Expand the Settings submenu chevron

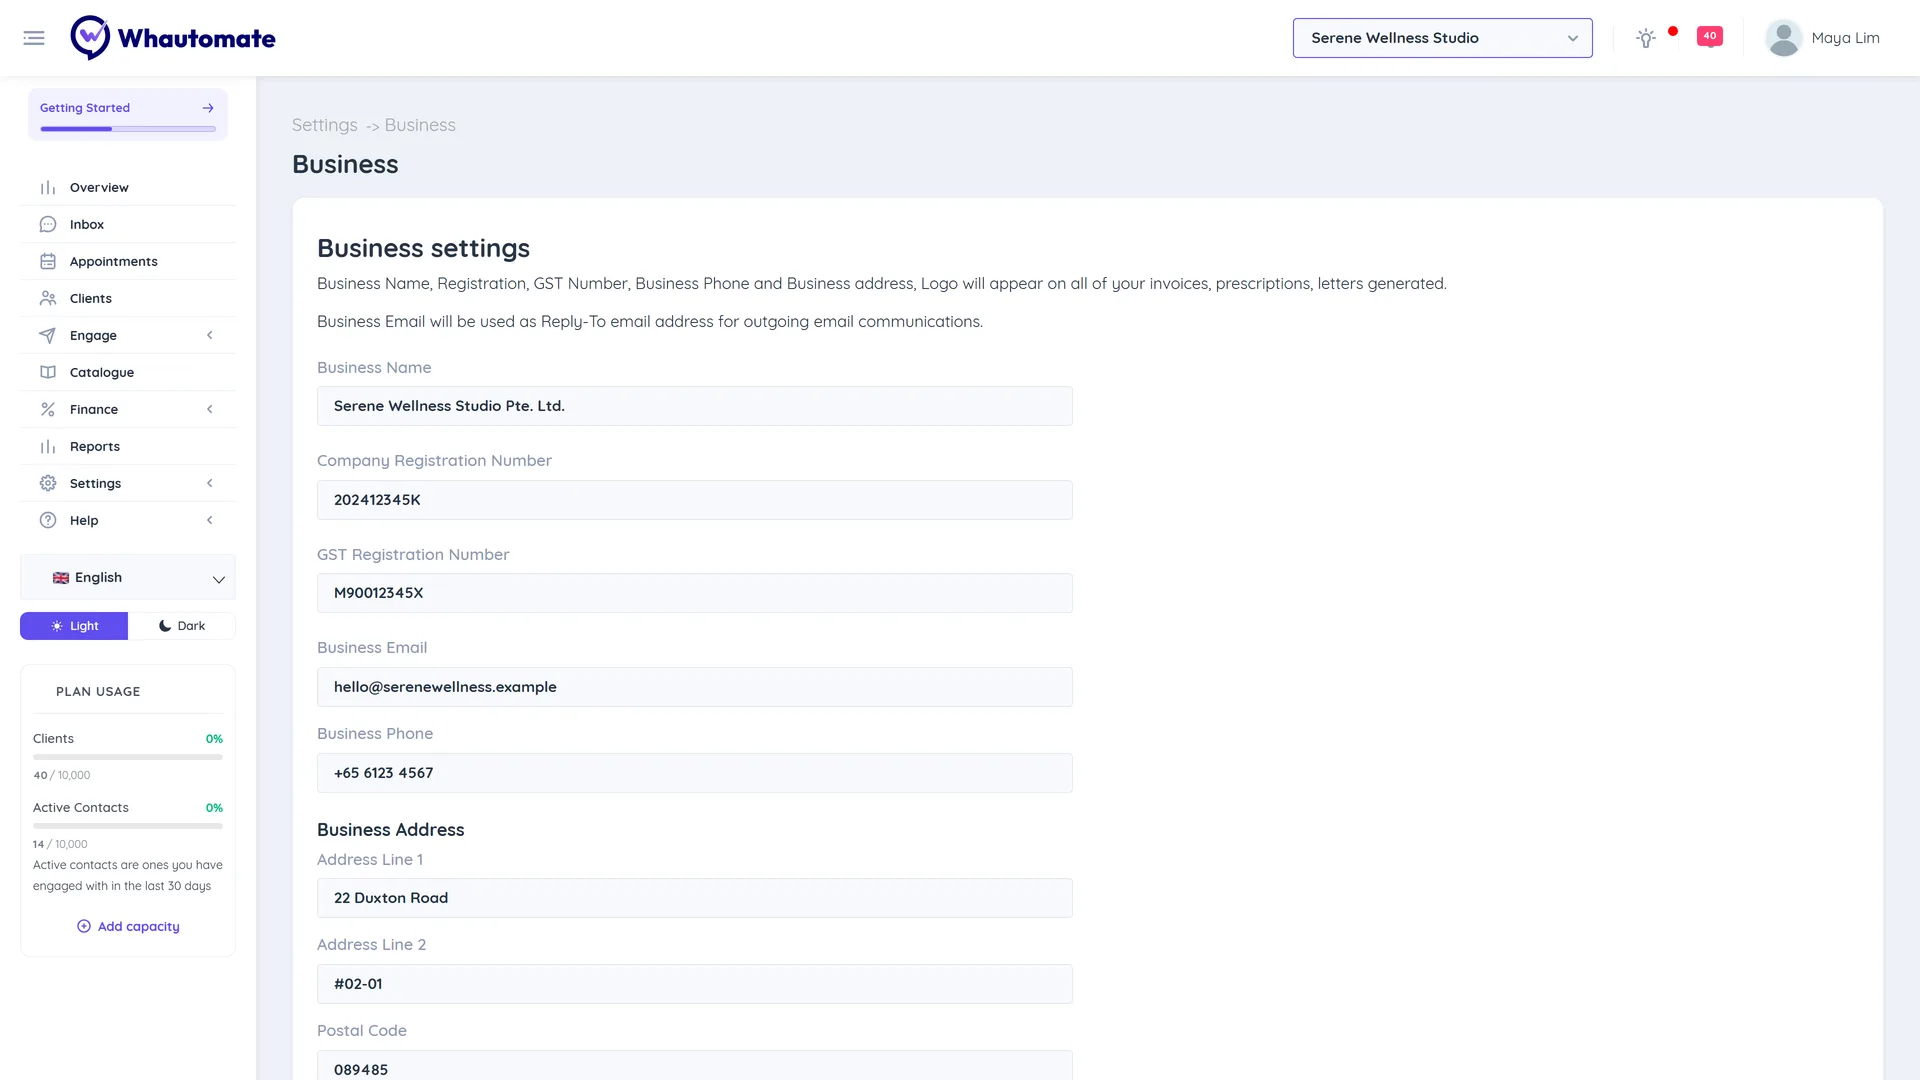pyautogui.click(x=210, y=484)
